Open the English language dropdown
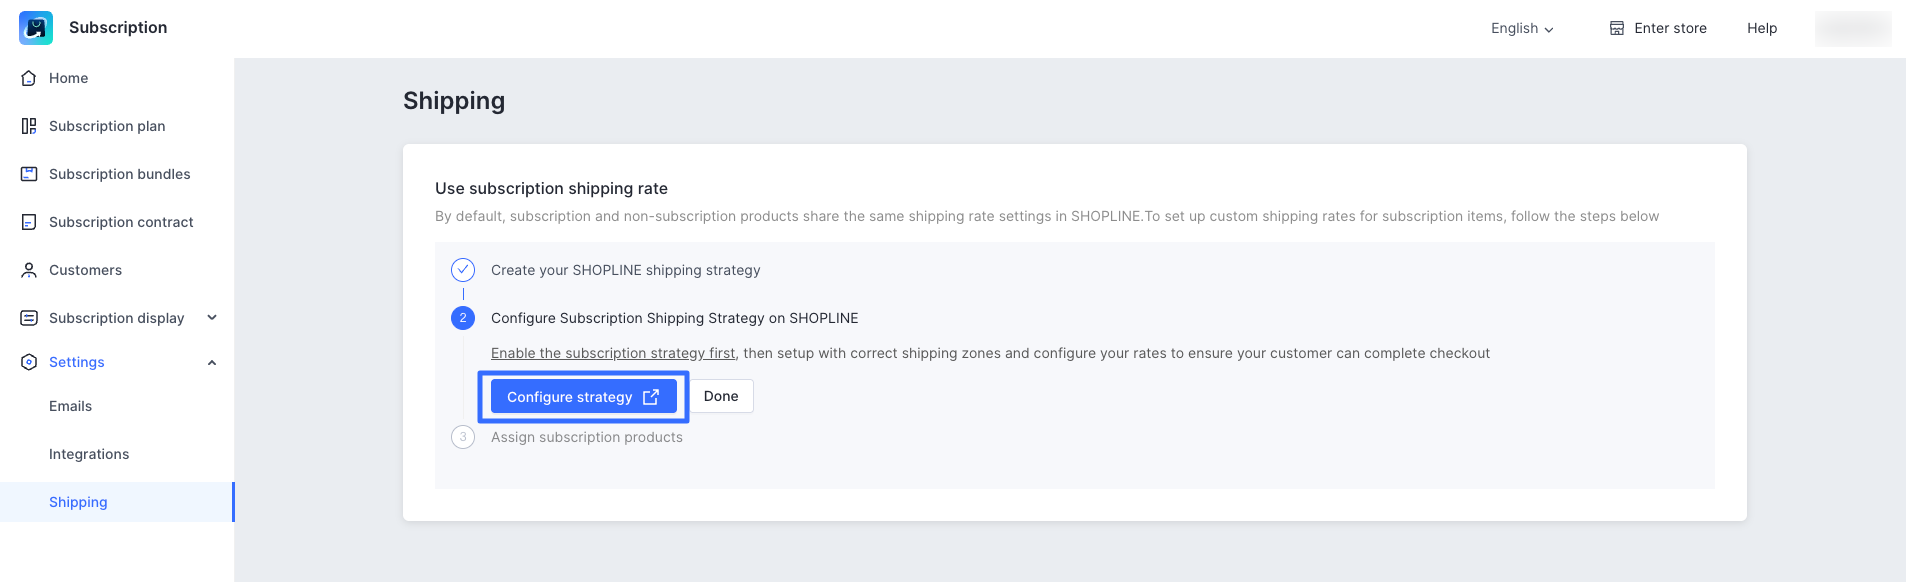This screenshot has height=582, width=1906. point(1522,28)
